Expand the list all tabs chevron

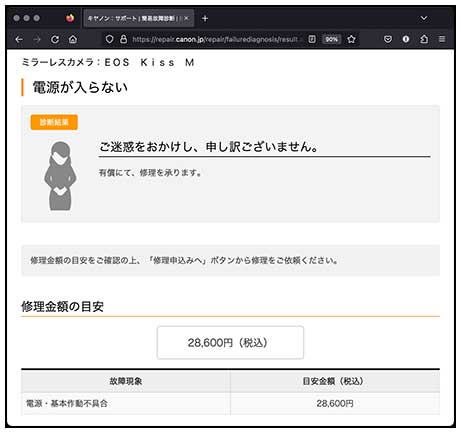(x=424, y=18)
